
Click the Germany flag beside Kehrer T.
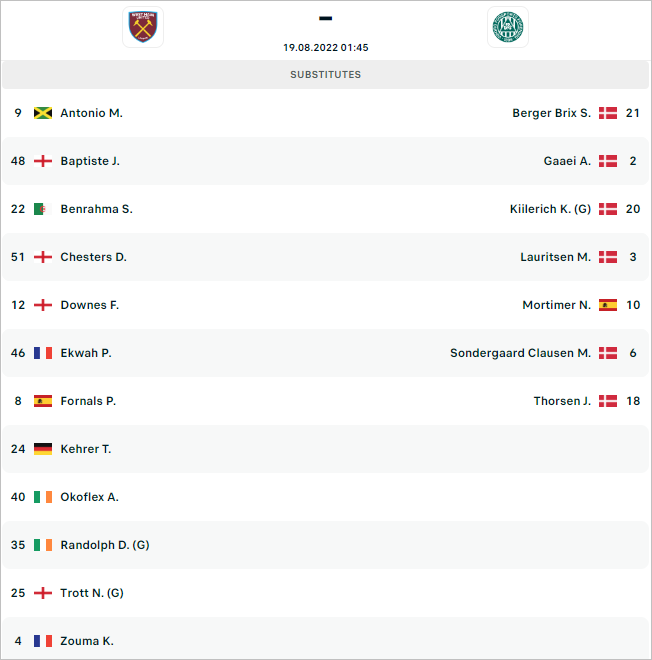(43, 449)
